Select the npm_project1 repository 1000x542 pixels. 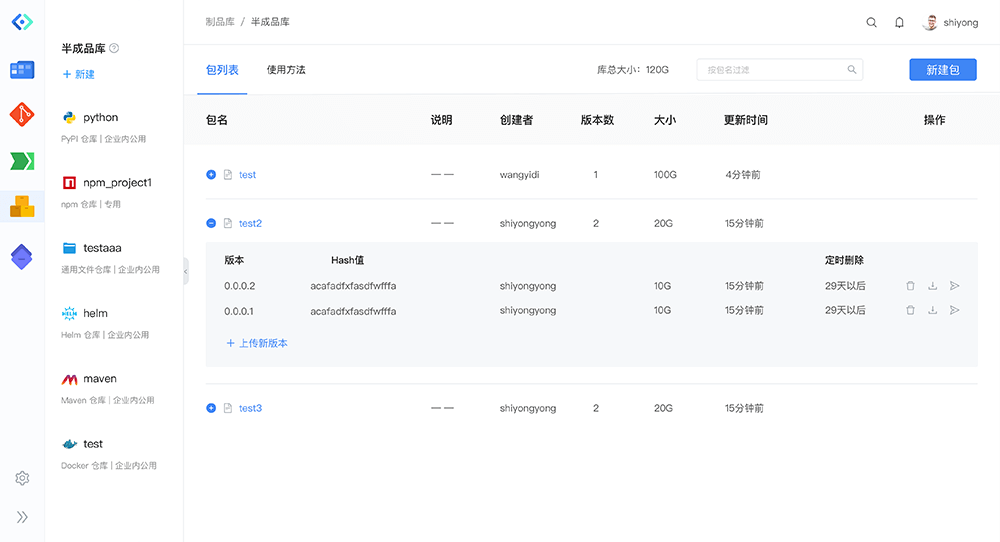[116, 183]
